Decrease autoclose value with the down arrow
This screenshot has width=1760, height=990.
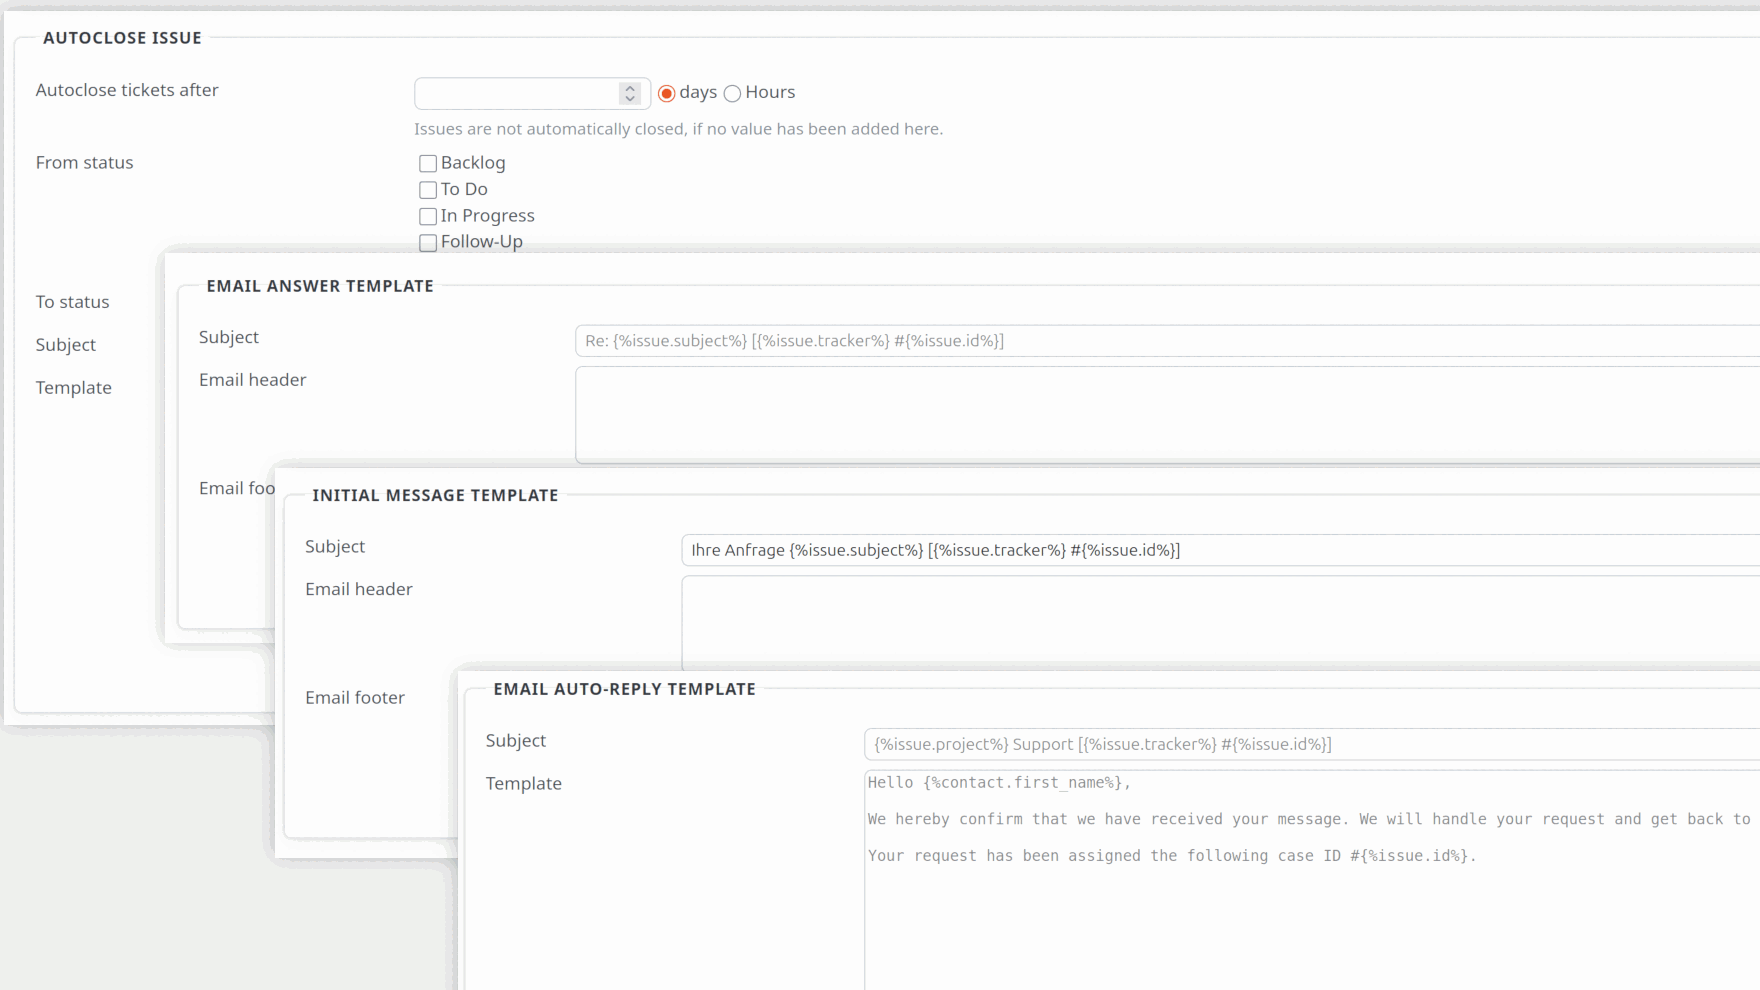(630, 99)
